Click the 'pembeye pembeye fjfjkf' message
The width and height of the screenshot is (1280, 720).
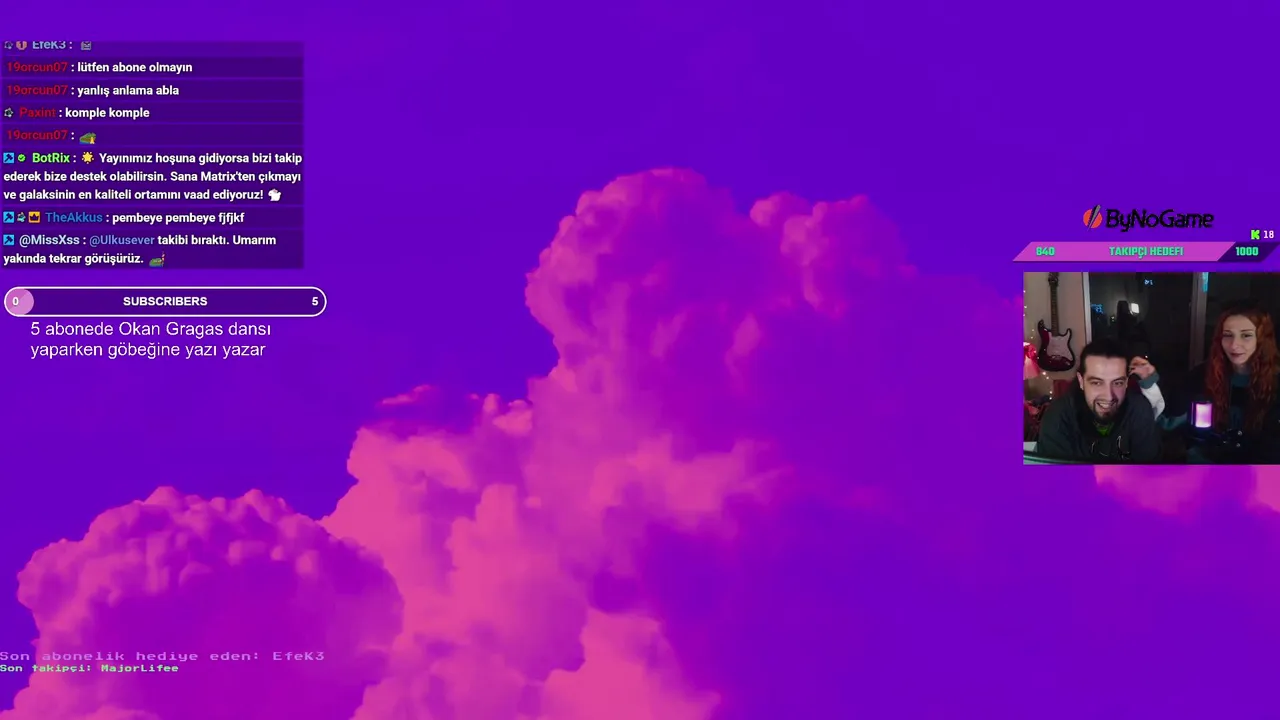[x=178, y=217]
